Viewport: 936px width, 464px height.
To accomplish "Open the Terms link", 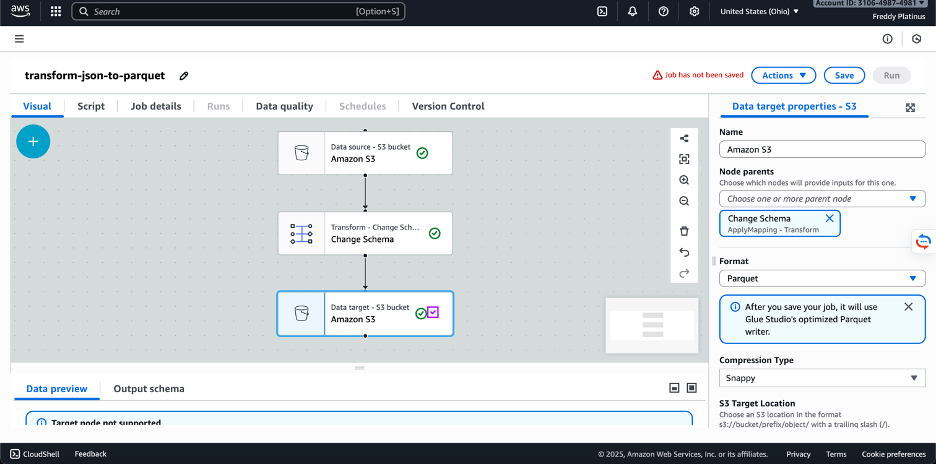I will 836,454.
